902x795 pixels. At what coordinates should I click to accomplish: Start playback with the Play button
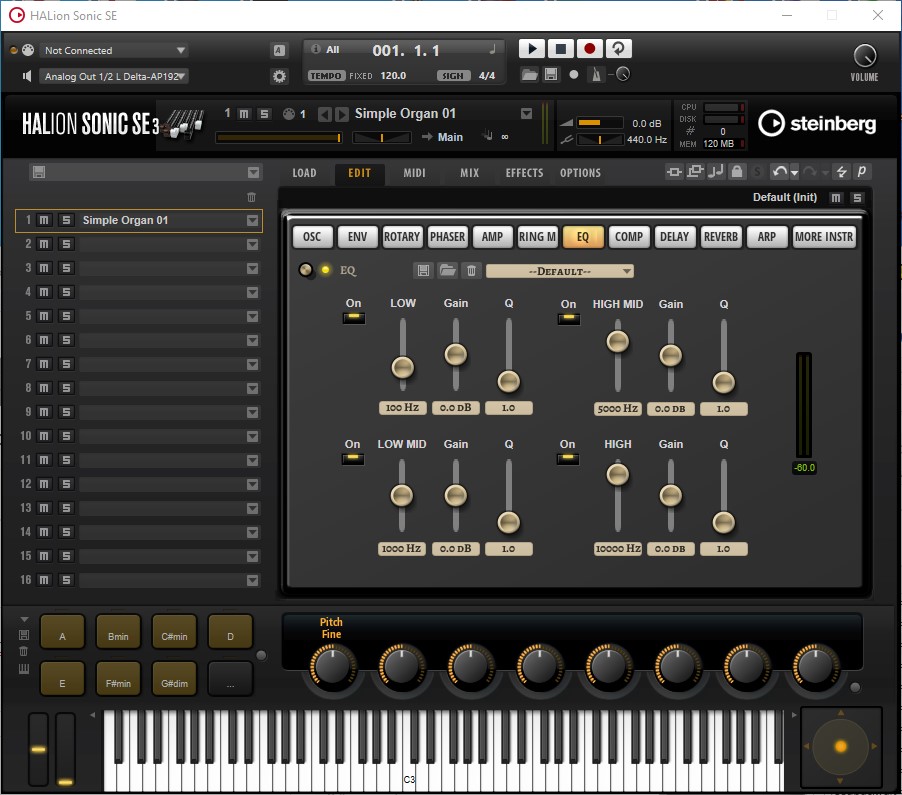[532, 49]
